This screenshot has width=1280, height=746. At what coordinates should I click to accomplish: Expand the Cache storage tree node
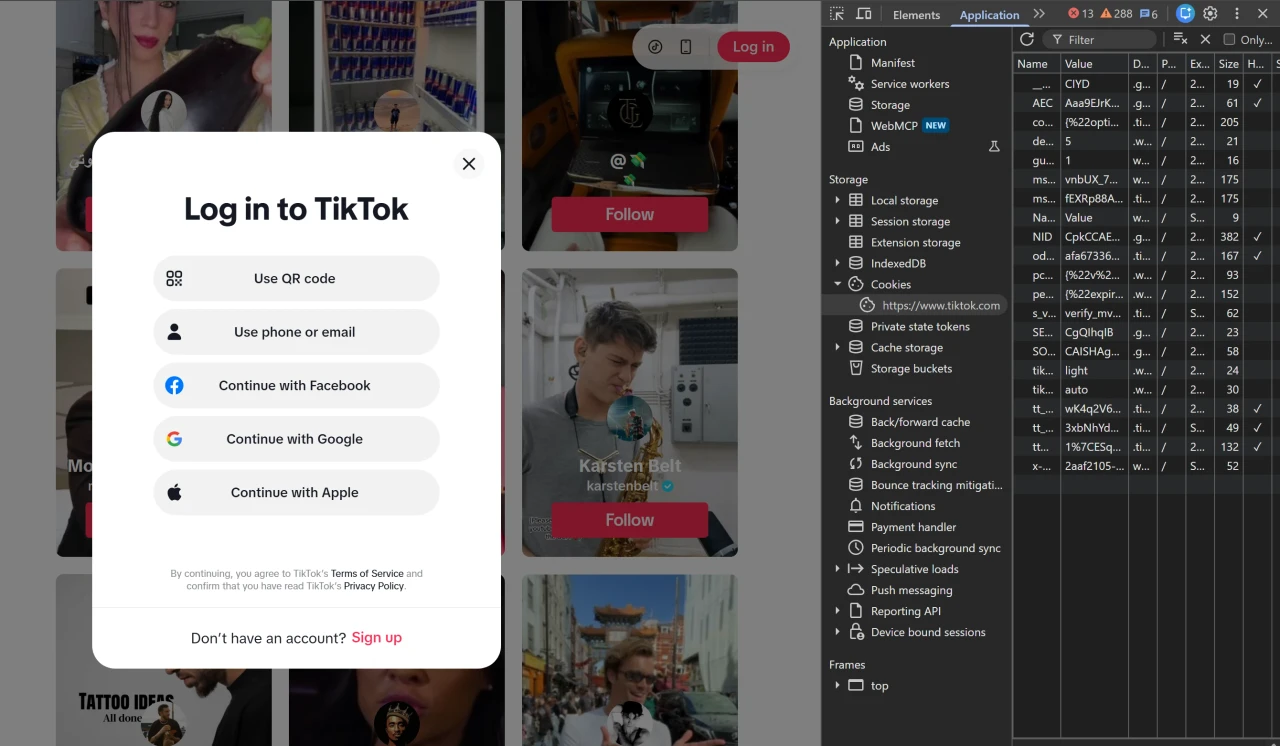[837, 347]
